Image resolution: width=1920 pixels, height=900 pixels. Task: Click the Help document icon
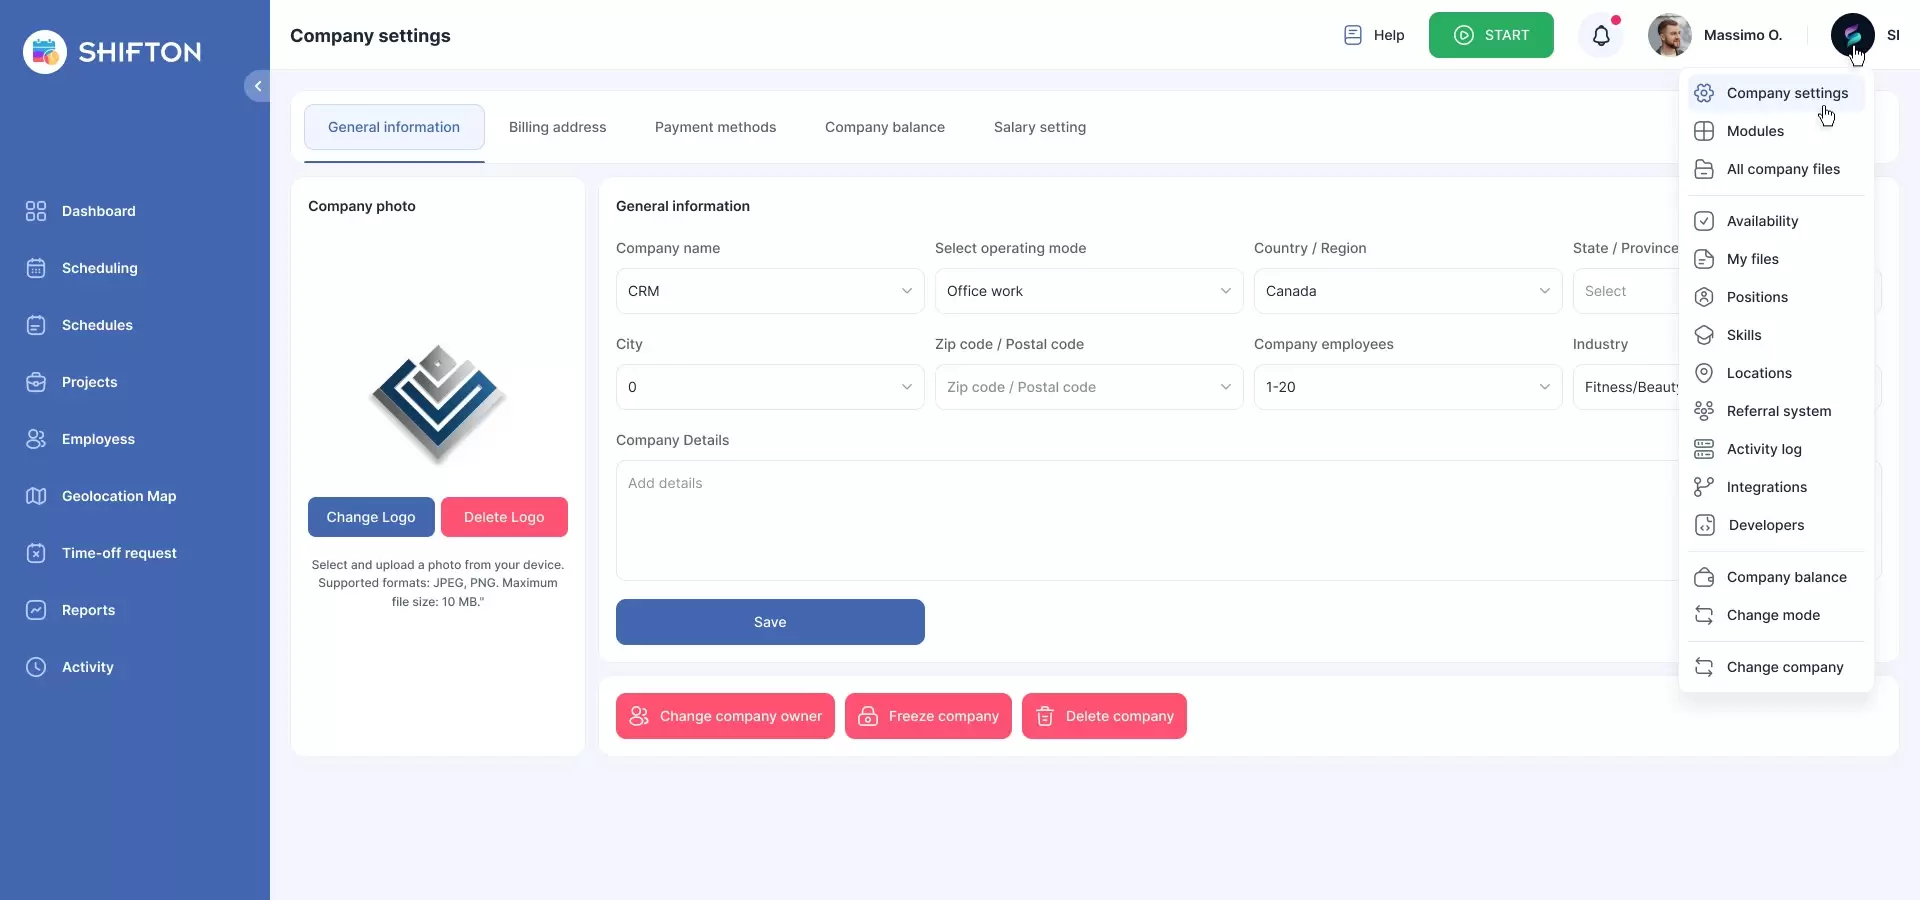[x=1352, y=35]
